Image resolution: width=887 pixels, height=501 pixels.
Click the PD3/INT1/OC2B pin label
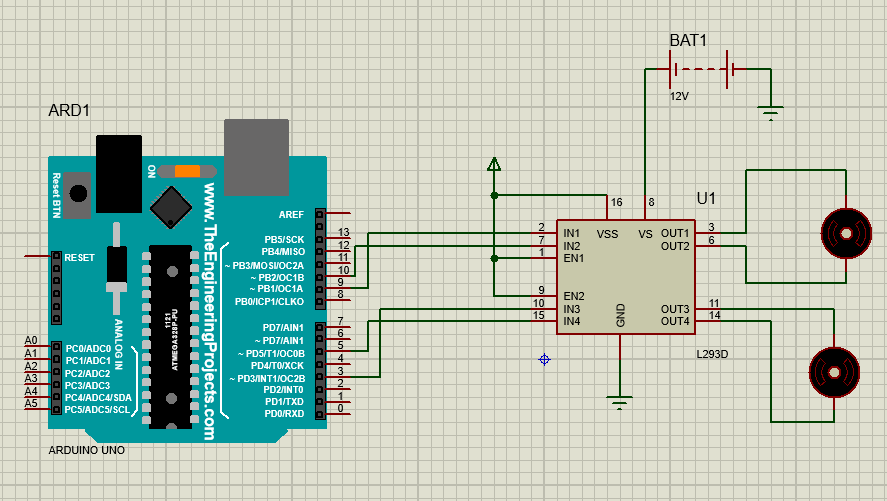click(267, 378)
